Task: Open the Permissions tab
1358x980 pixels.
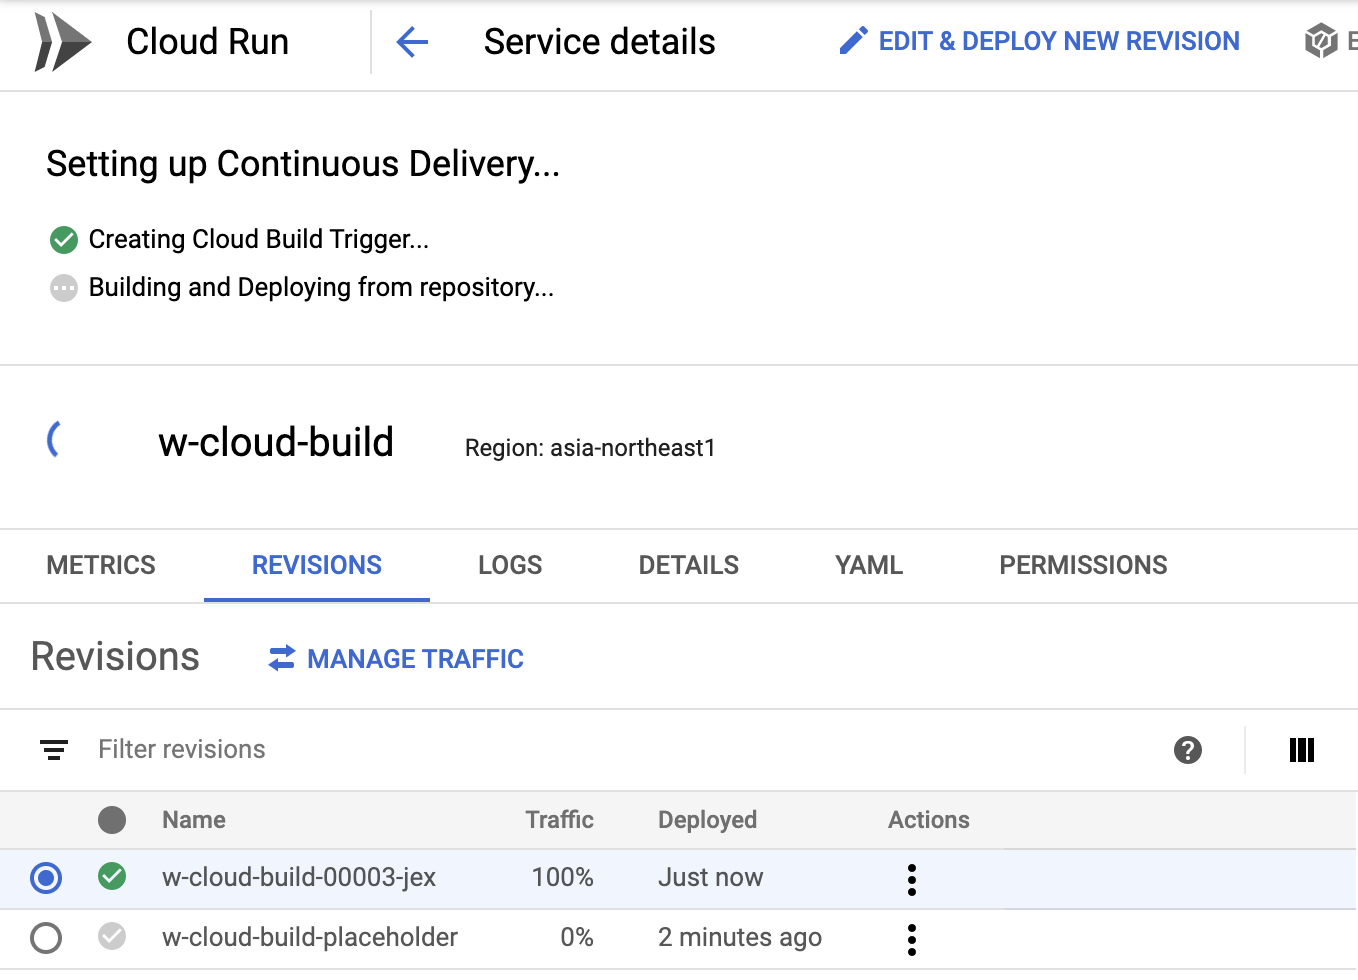Action: coord(1083,565)
